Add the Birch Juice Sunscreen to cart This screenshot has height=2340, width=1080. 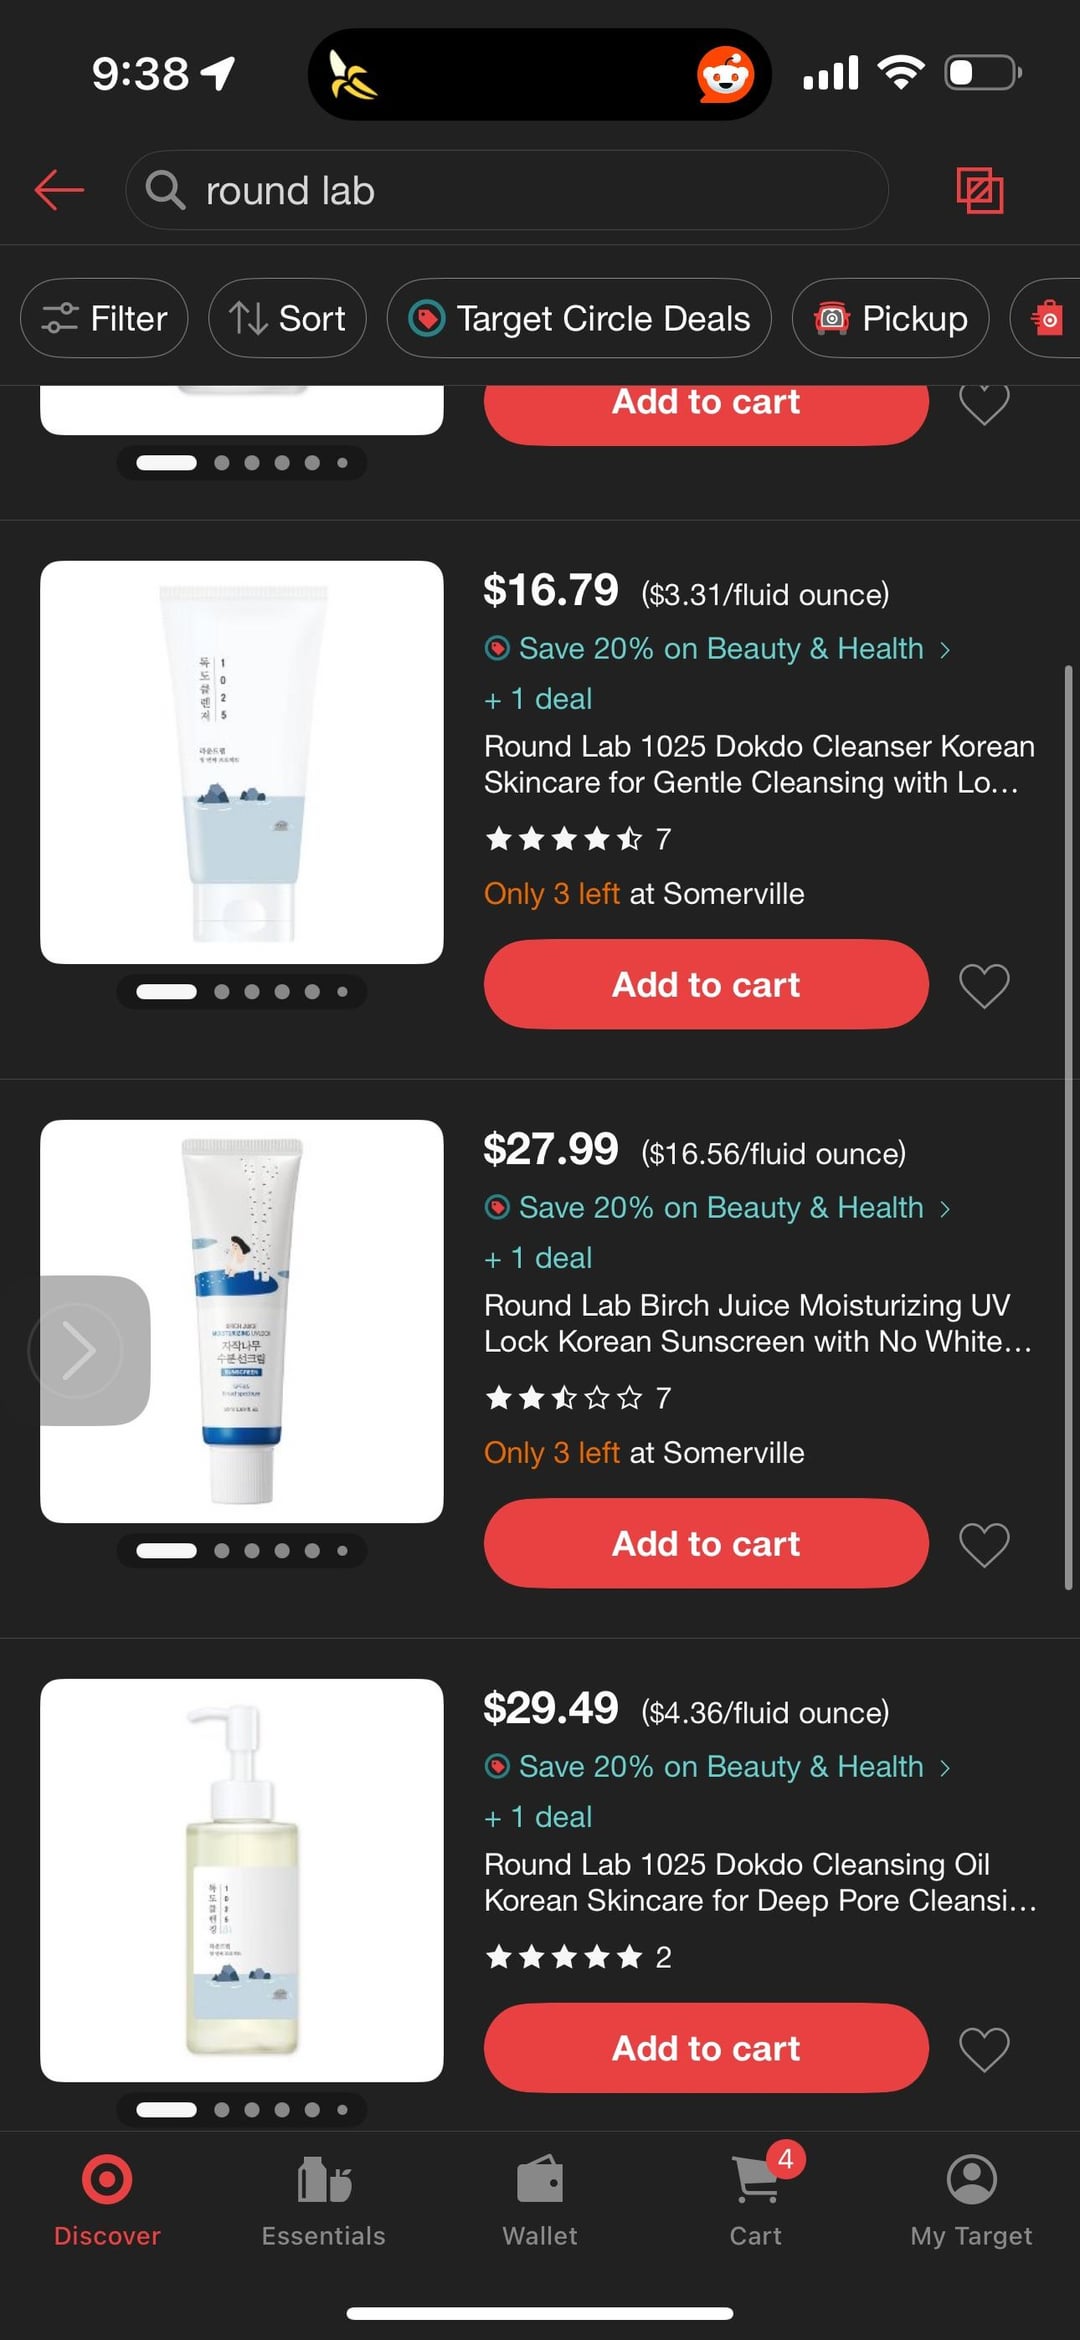point(706,1544)
